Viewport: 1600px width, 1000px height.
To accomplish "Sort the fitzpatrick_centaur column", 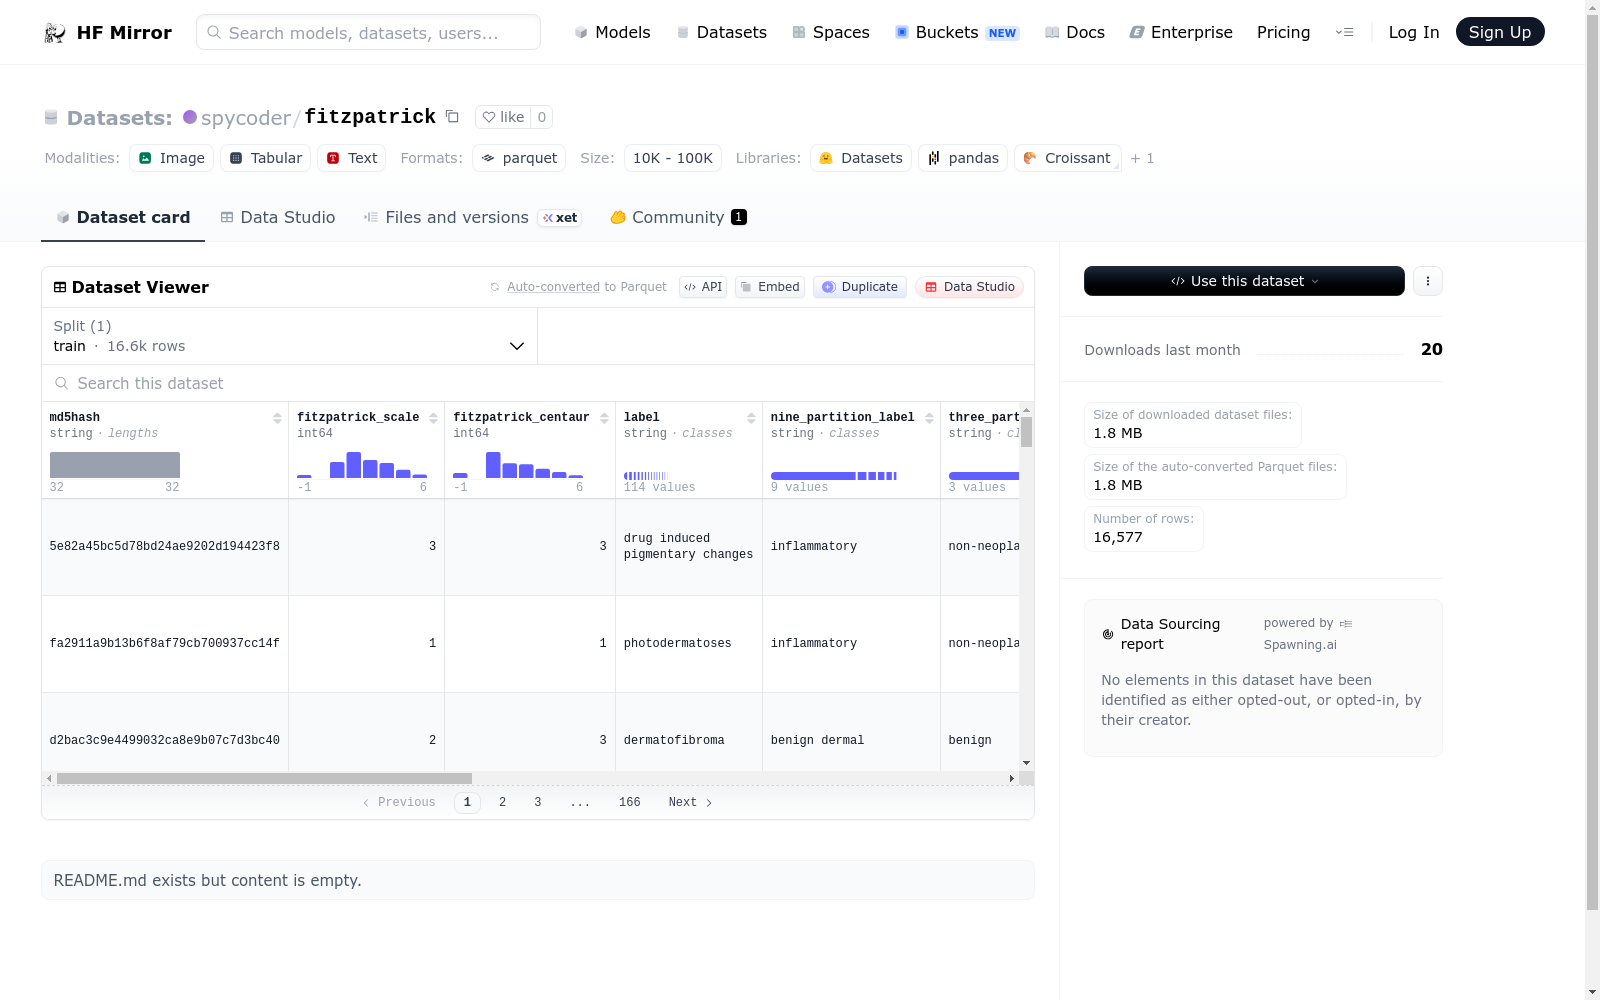I will click(604, 418).
